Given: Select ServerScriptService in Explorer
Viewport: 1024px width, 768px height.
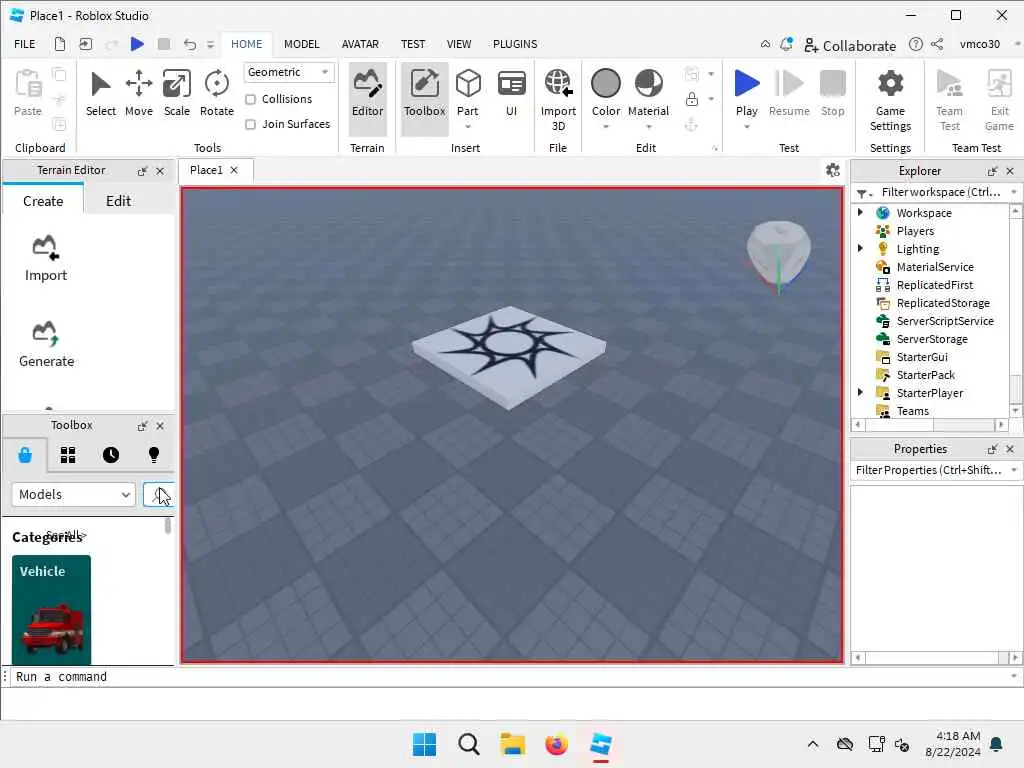Looking at the screenshot, I should coord(944,321).
